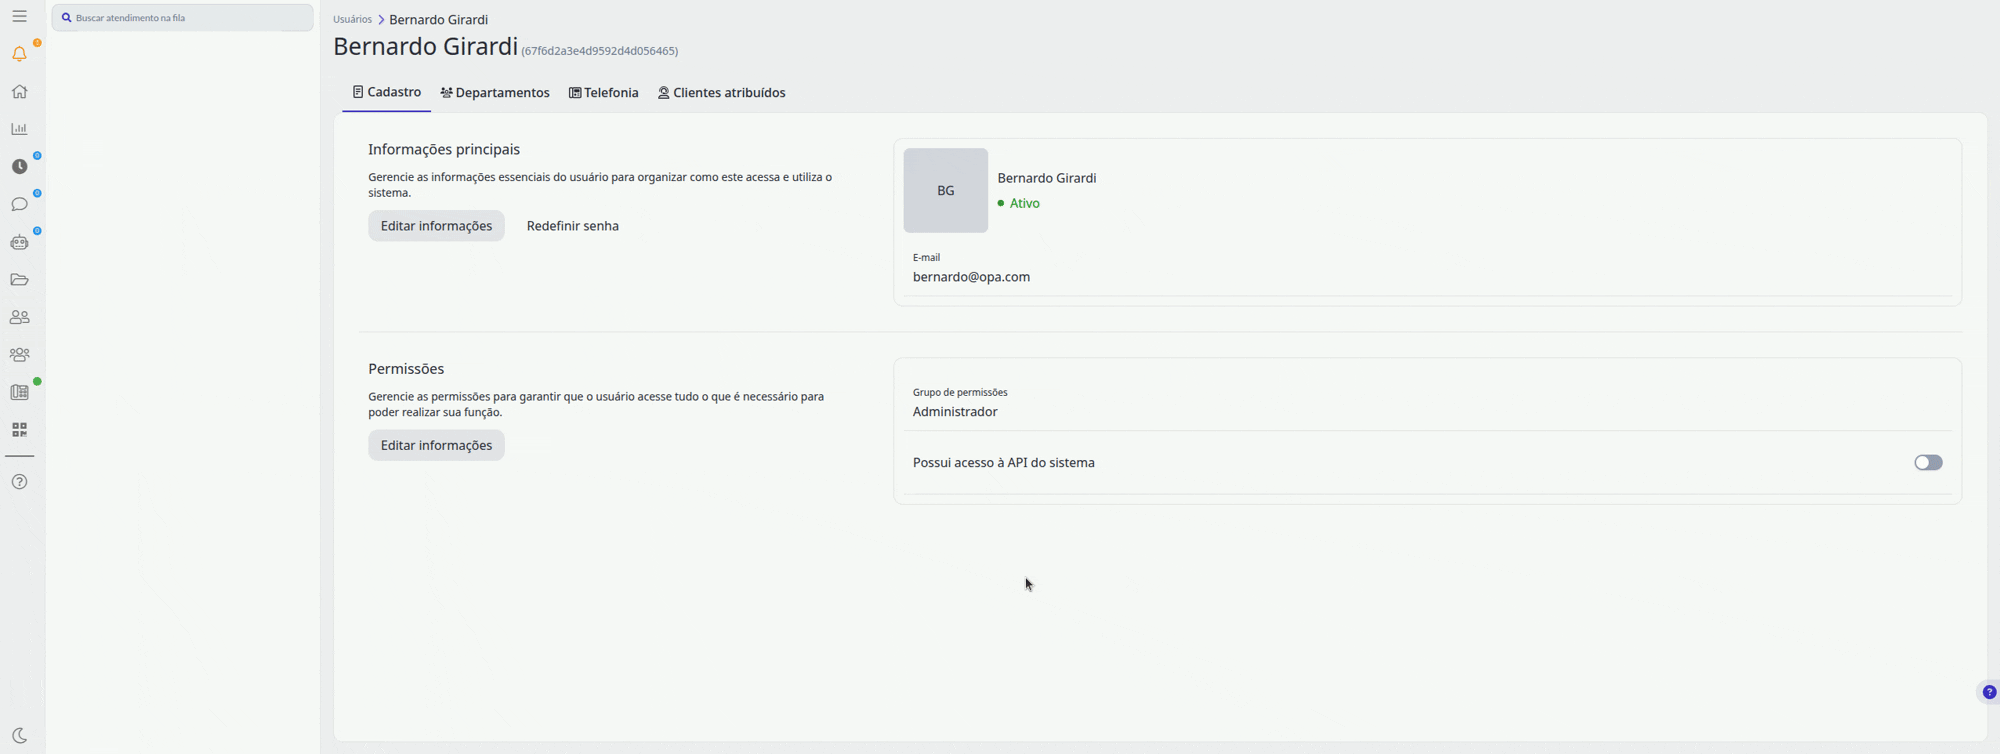Click the green Ativo status
Screen dimensions: 2000x754
pyautogui.click(x=1019, y=203)
